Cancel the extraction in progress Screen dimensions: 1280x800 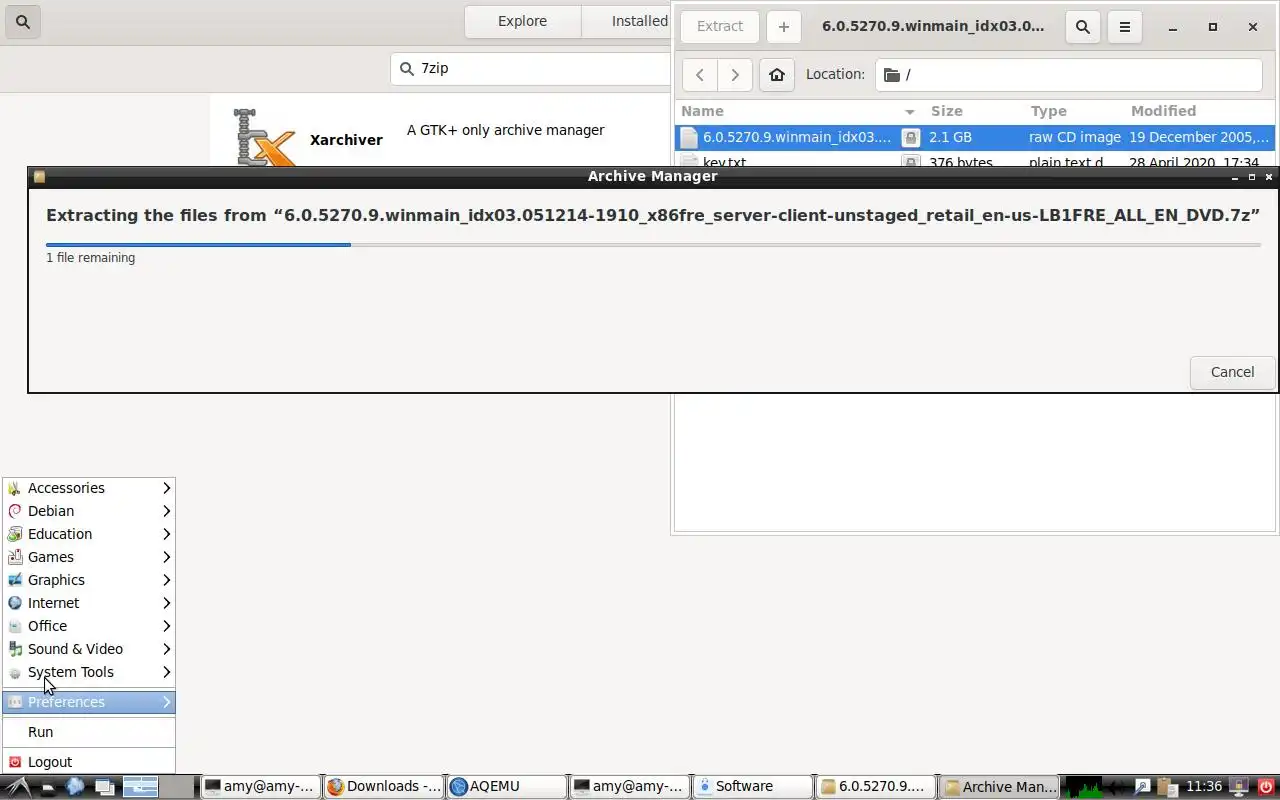coord(1232,372)
